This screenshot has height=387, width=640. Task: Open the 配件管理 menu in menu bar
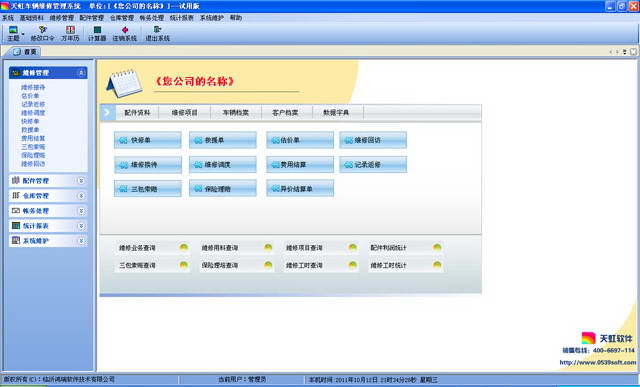(91, 18)
